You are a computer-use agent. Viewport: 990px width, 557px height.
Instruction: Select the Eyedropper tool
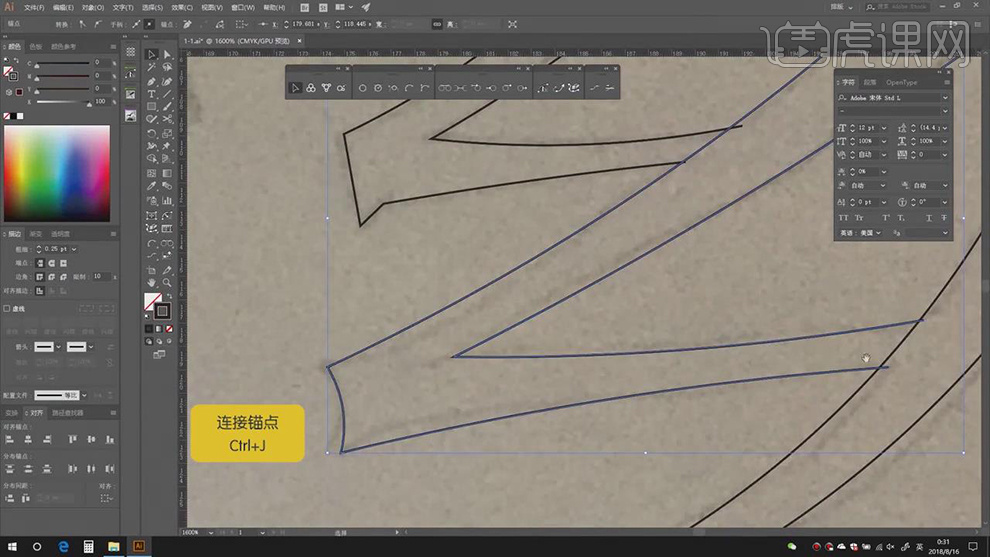[x=152, y=185]
